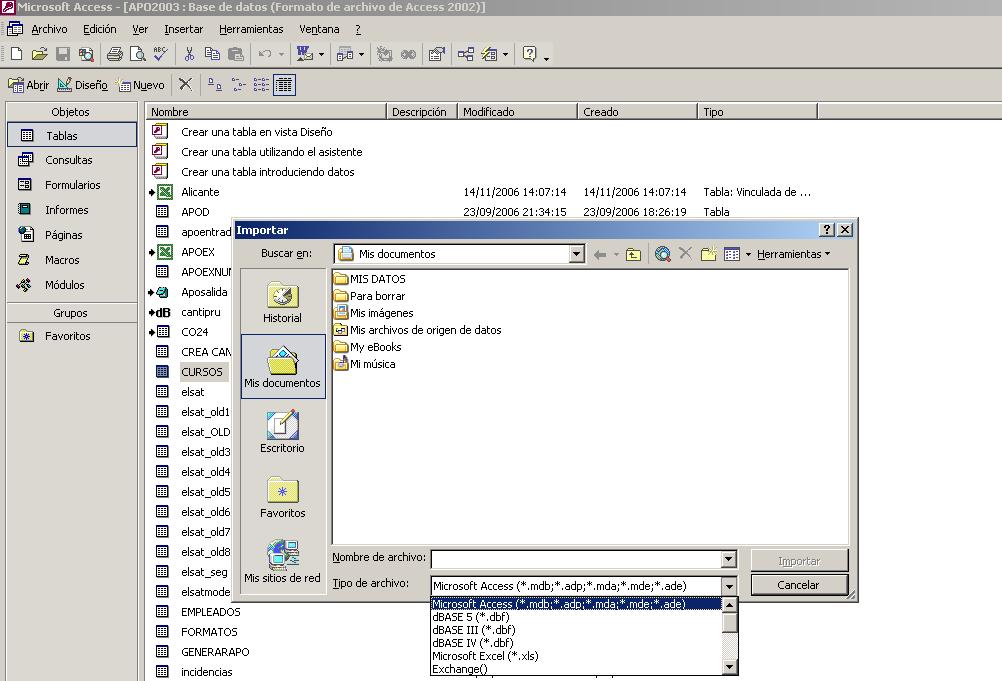Choose dBASE III (*.dbf) file type

click(576, 630)
